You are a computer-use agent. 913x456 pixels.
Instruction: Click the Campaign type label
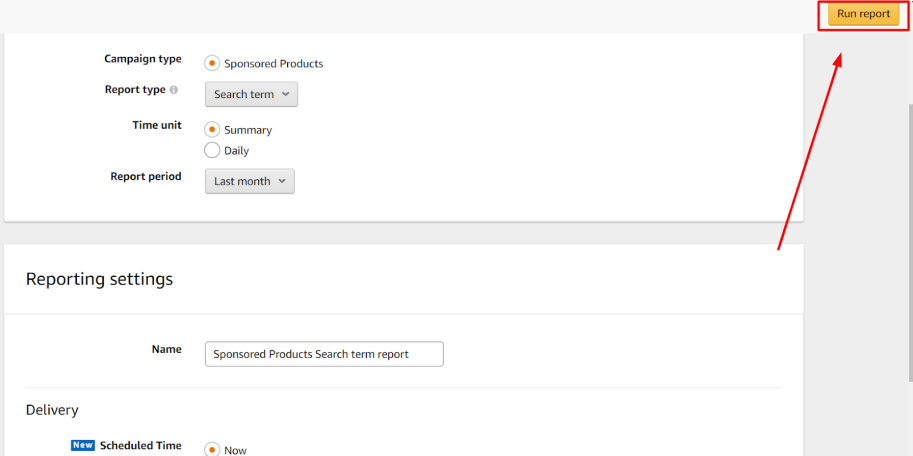coord(143,59)
